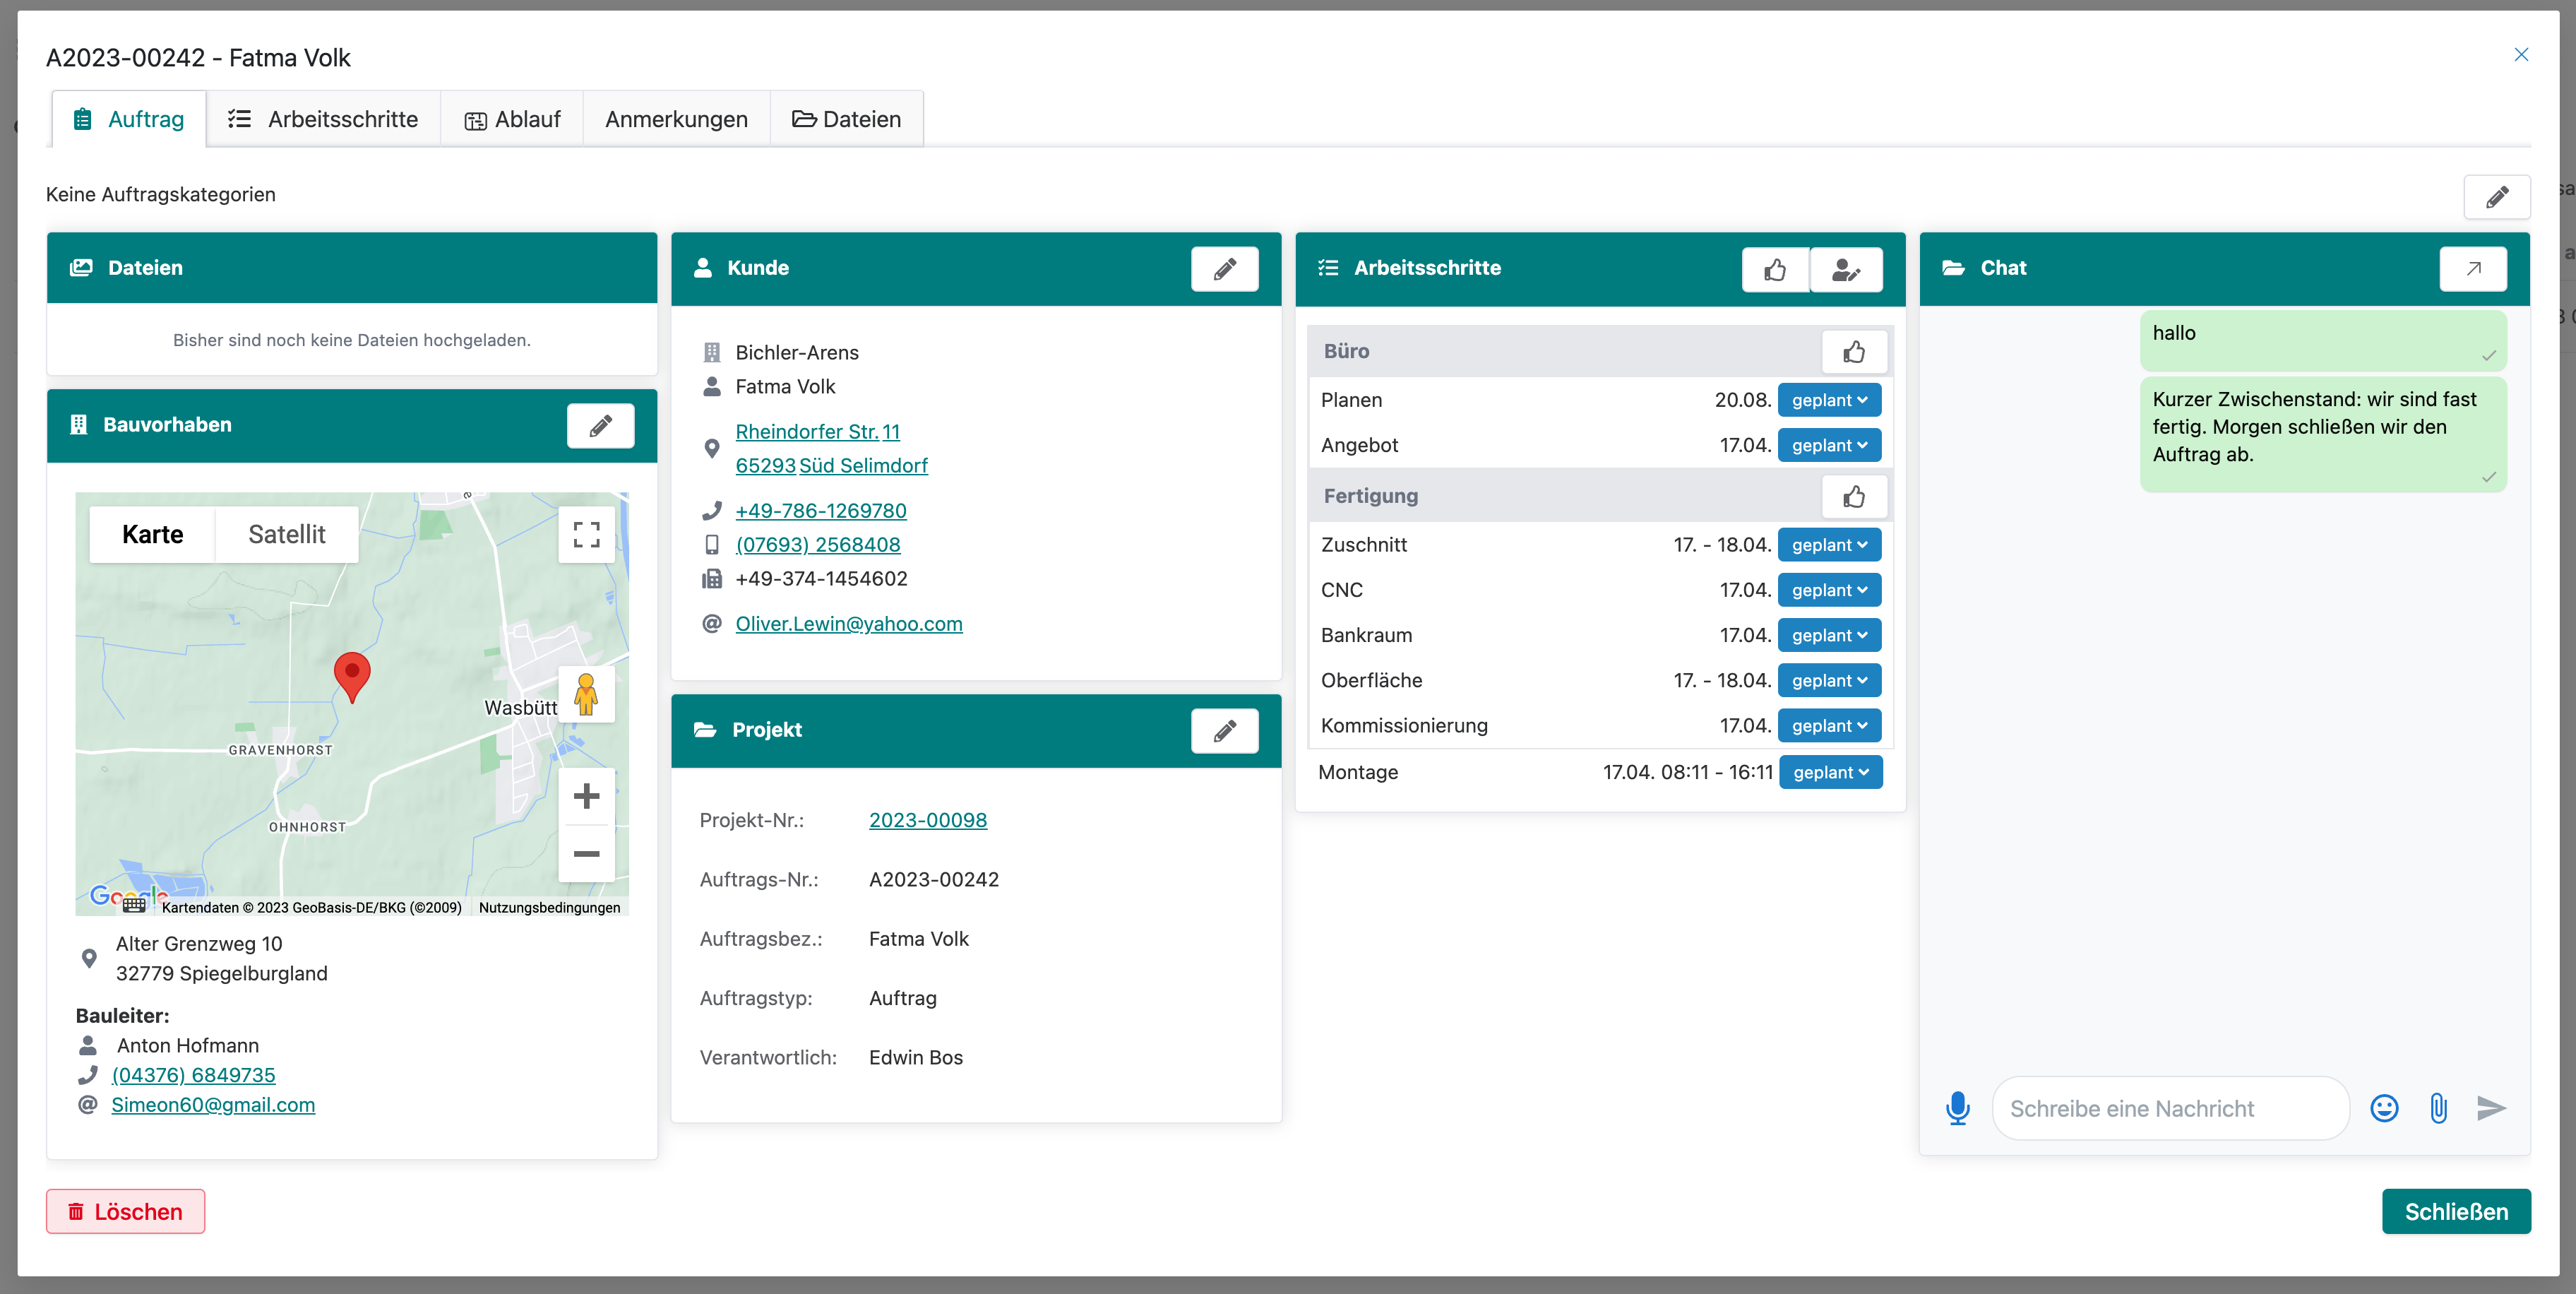This screenshot has width=2576, height=1294.
Task: Send the chat message arrow icon
Action: point(2491,1108)
